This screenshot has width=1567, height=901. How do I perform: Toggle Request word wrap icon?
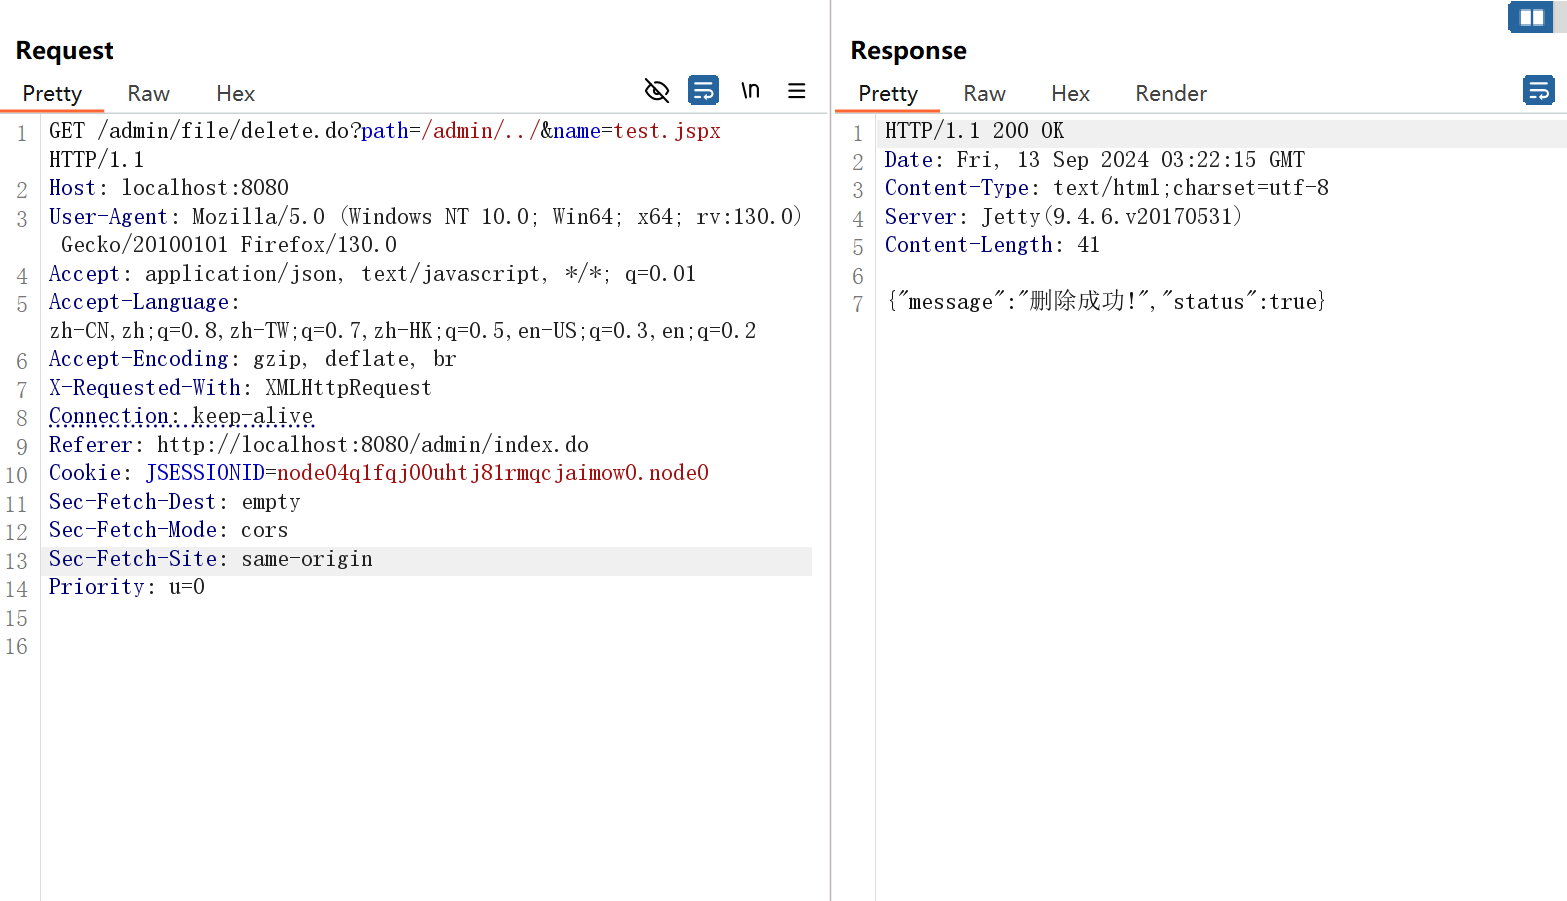pos(704,91)
